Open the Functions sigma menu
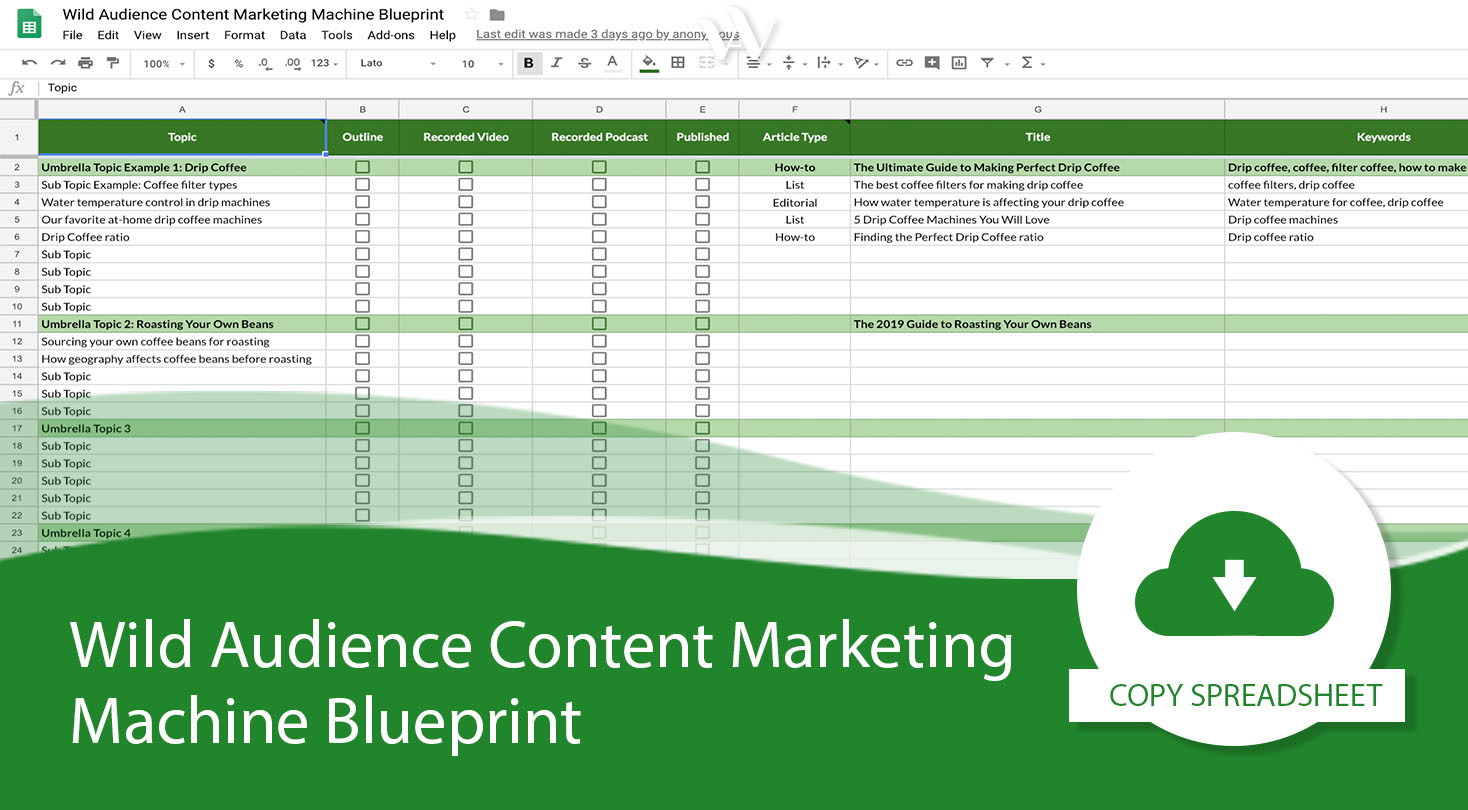The image size is (1468, 810). point(1032,63)
